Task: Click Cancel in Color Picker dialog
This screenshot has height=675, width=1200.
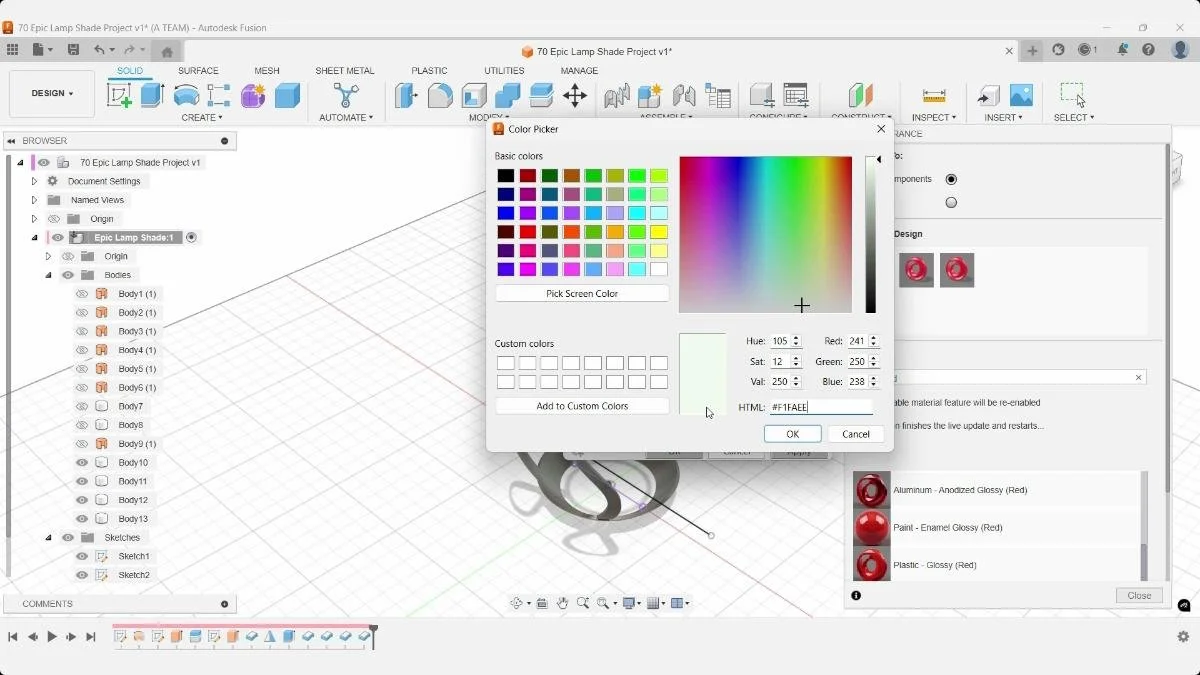Action: click(856, 434)
